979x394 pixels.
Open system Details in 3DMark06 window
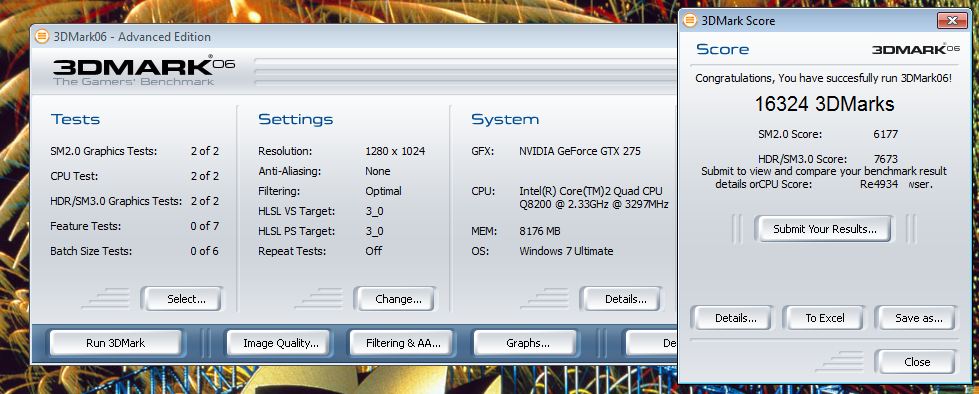tap(622, 299)
